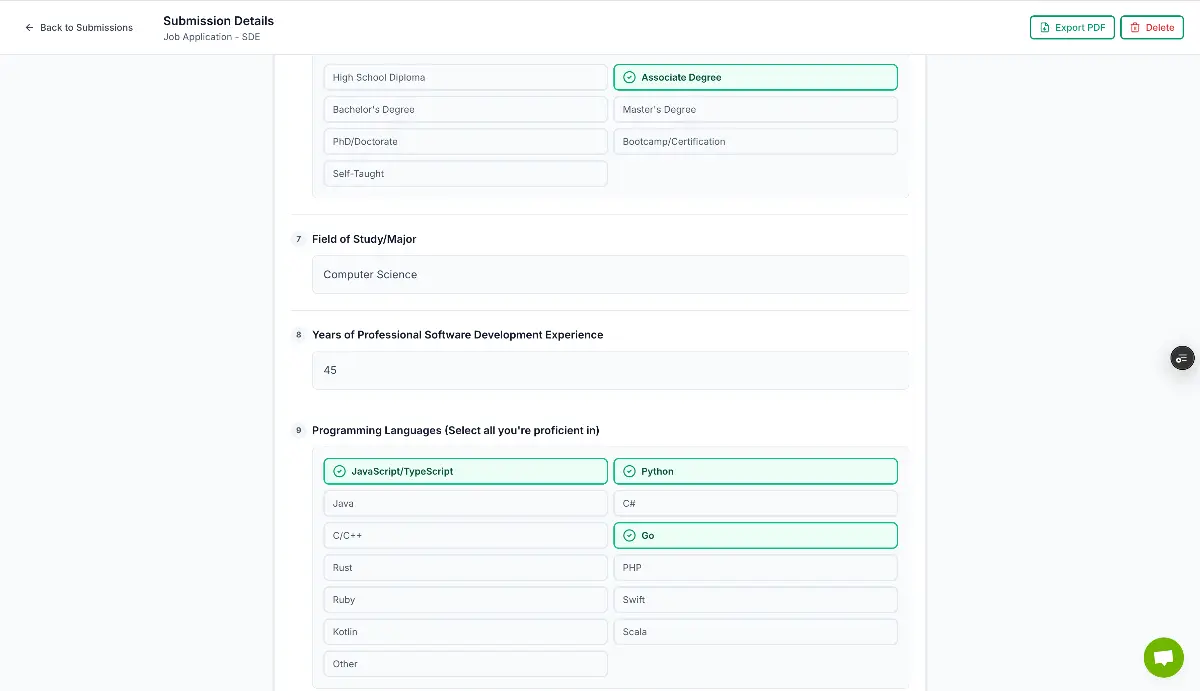Click the checkmark icon on Associate Degree

point(630,77)
